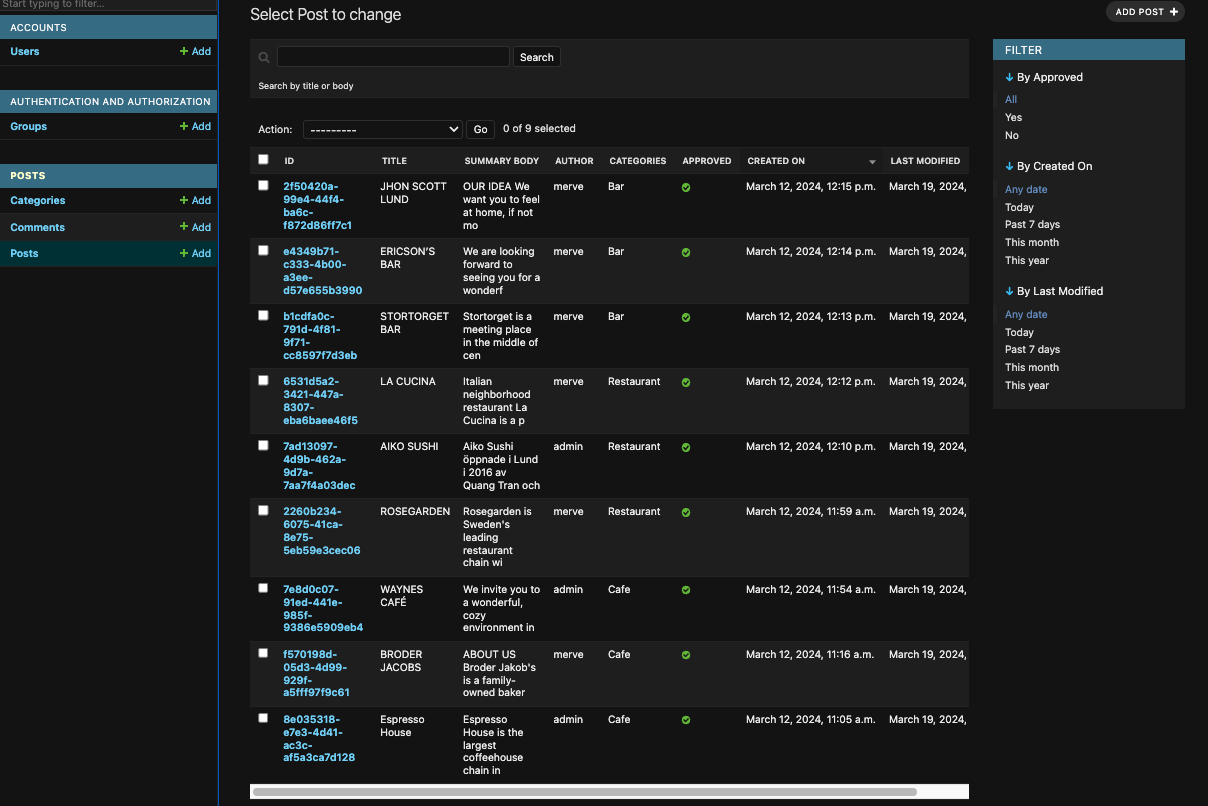1208x806 pixels.
Task: Collapse the By Approved filter section
Action: (x=1044, y=77)
